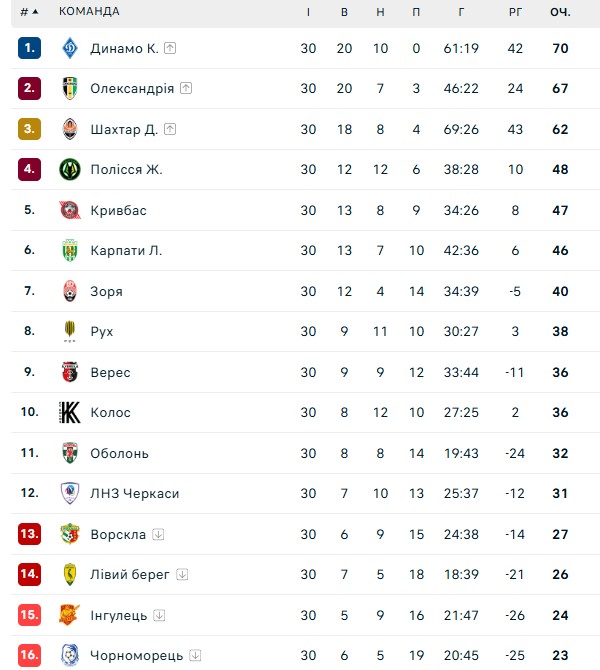The height and width of the screenshot is (670, 600).
Task: Open the ЛНЗ Черкаси team page
Action: pyautogui.click(x=135, y=494)
